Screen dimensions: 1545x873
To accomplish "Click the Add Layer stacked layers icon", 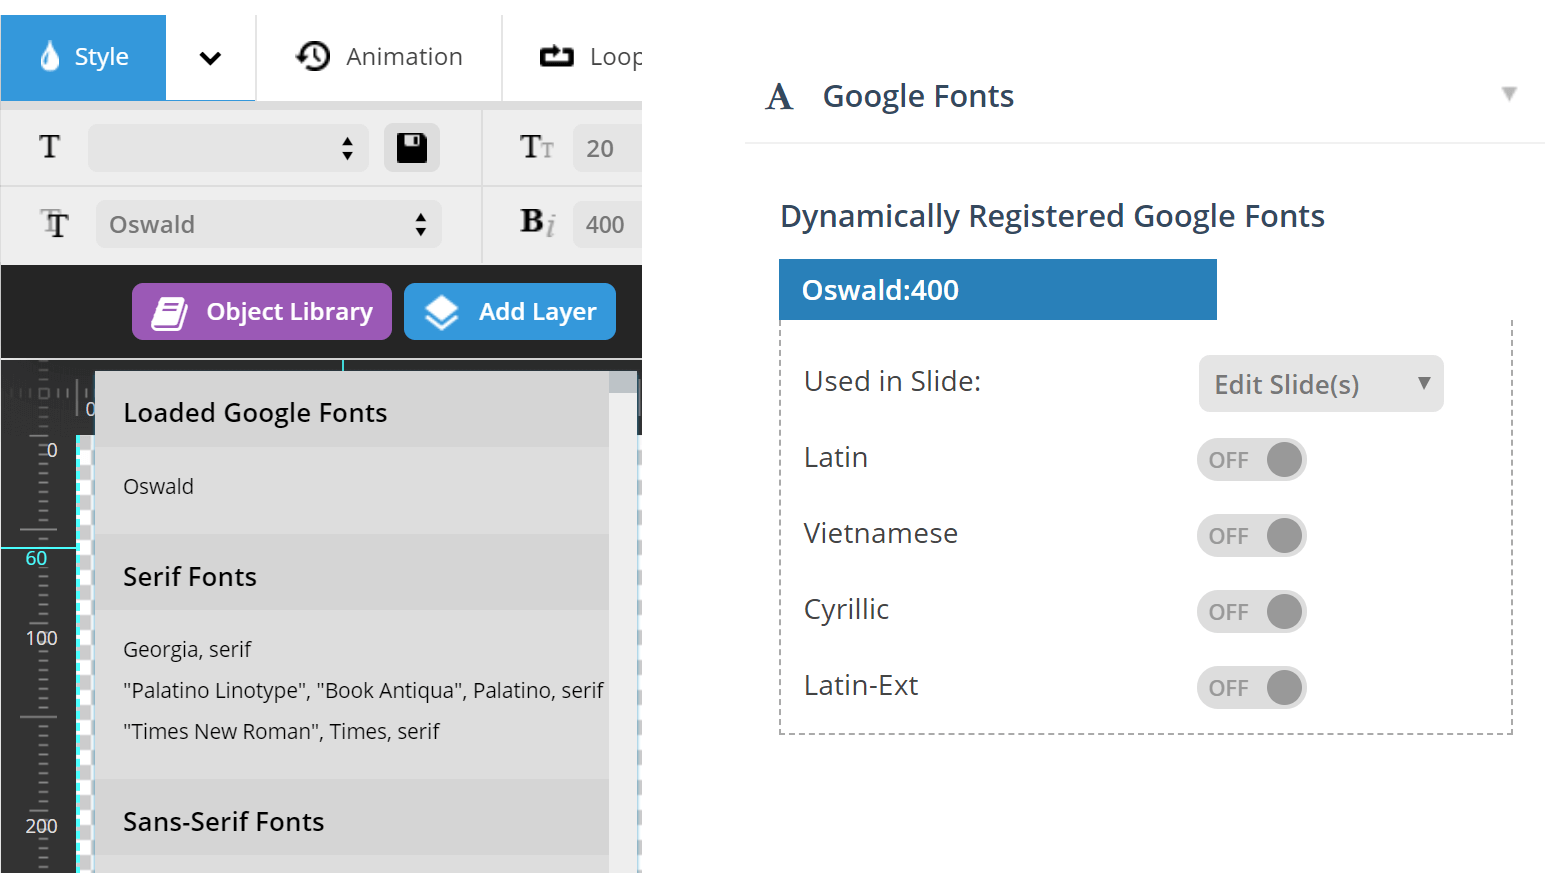I will (440, 311).
